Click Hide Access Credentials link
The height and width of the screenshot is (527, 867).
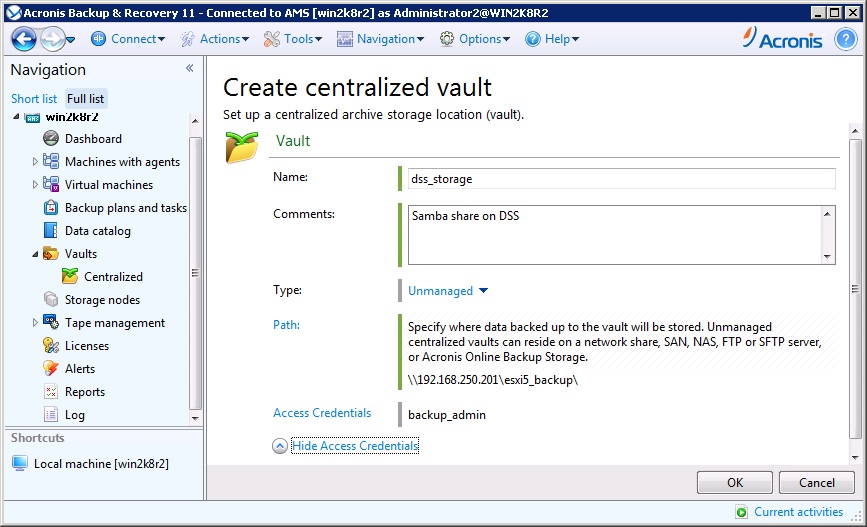click(355, 446)
